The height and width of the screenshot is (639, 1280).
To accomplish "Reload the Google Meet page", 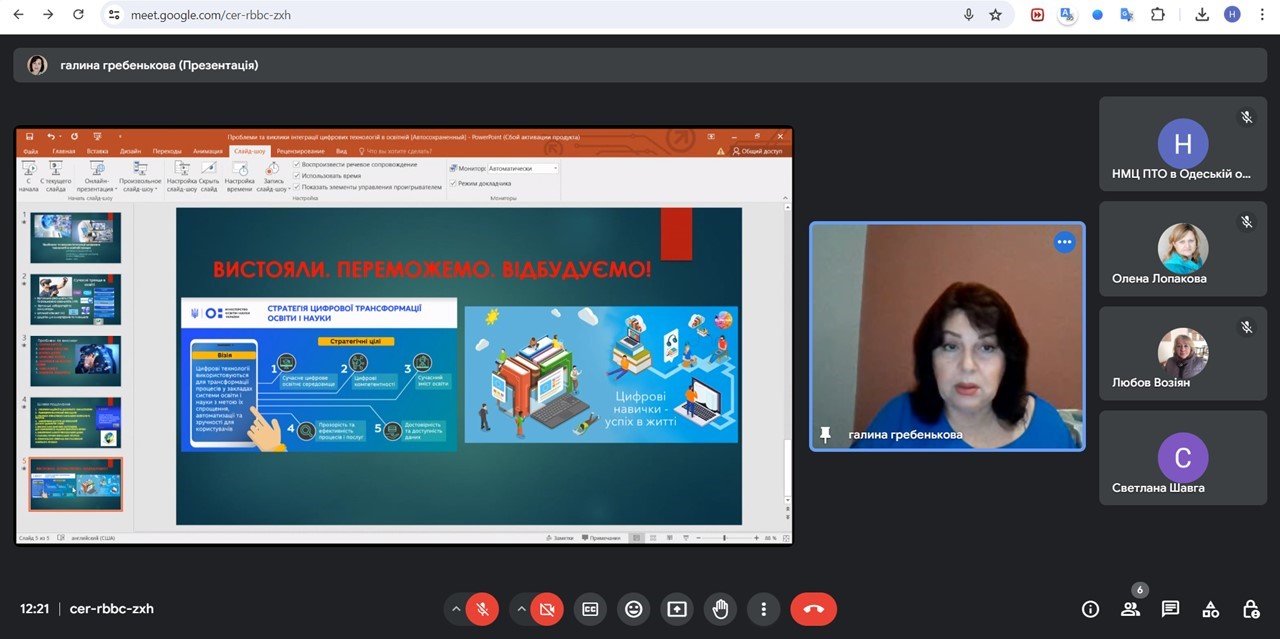I will [x=78, y=15].
